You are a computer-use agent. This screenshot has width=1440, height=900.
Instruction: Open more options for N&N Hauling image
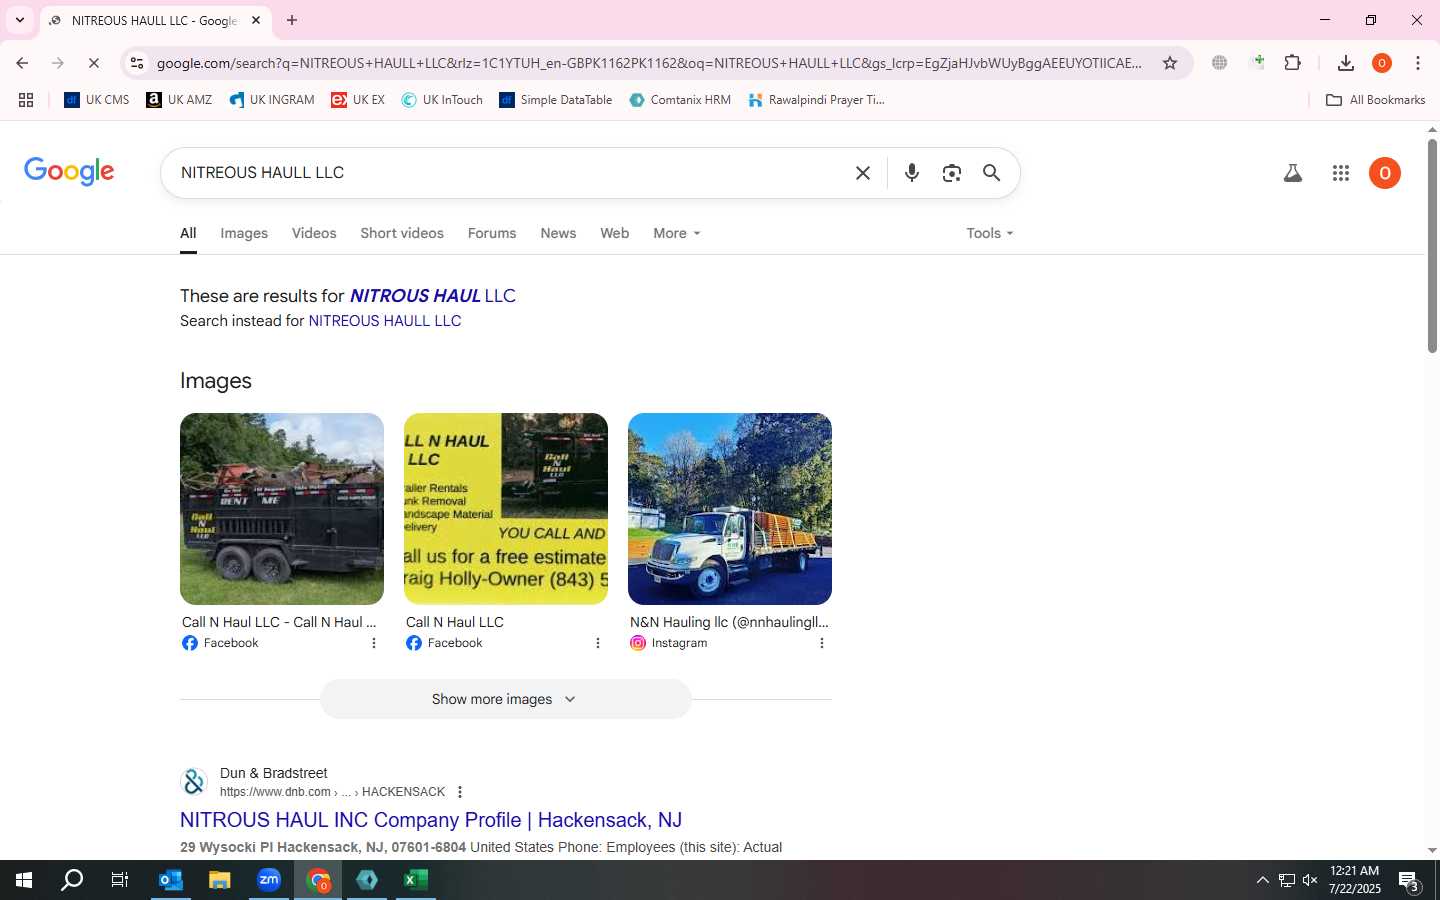(x=822, y=643)
